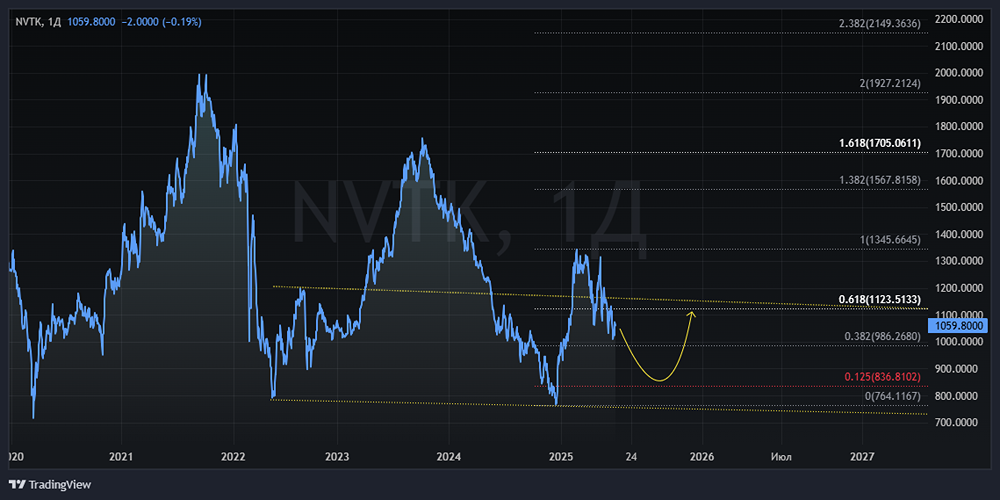The width and height of the screenshot is (1000, 500).
Task: Select the 0(764.1167) Fibonacci level label
Action: pyautogui.click(x=892, y=396)
